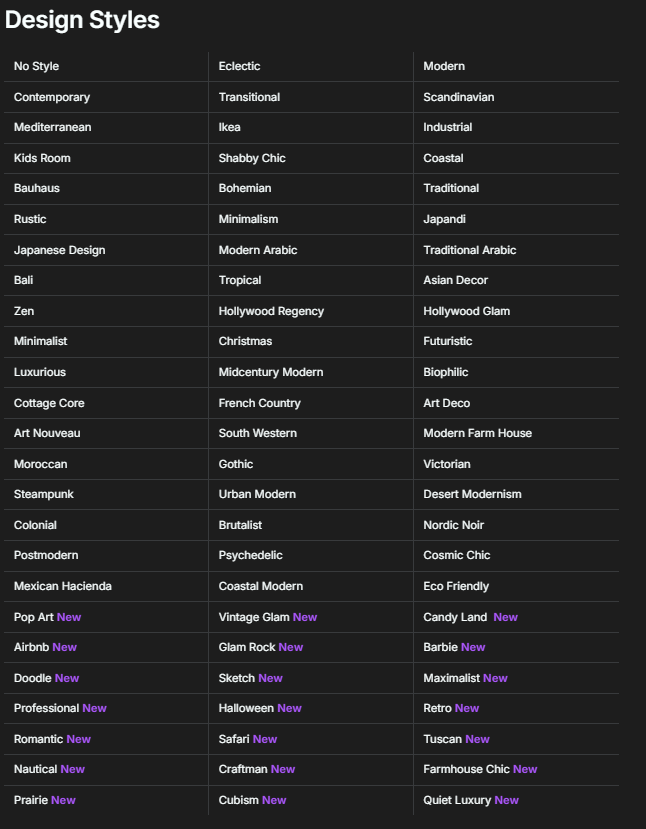
Task: Choose the Scandinavian design style
Action: pos(458,97)
